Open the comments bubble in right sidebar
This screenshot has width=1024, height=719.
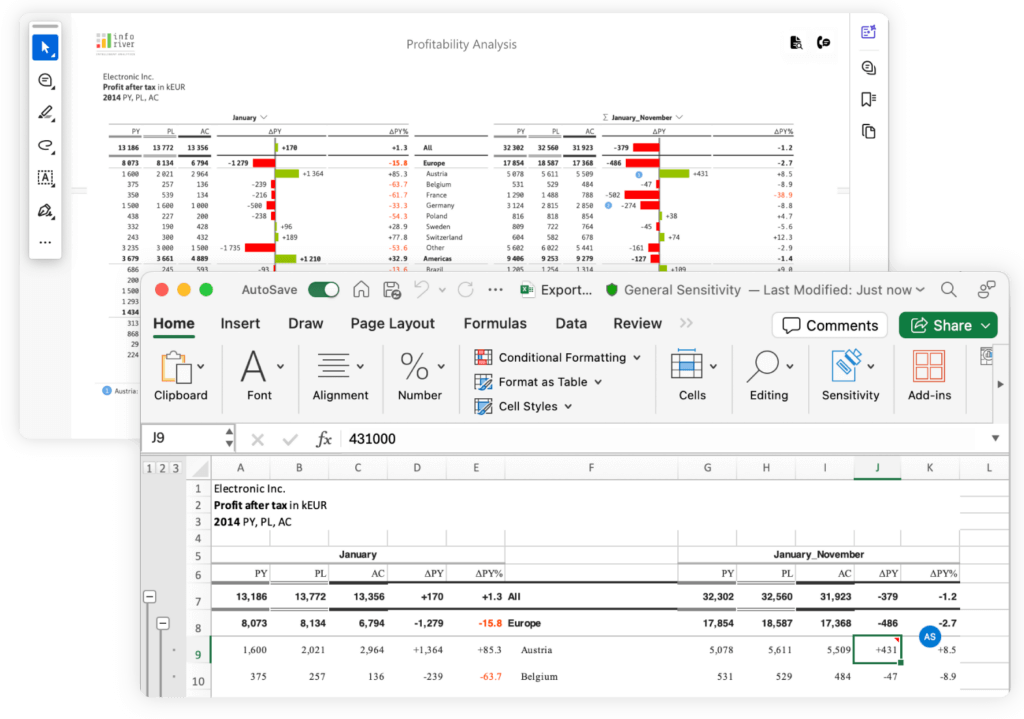coord(867,67)
